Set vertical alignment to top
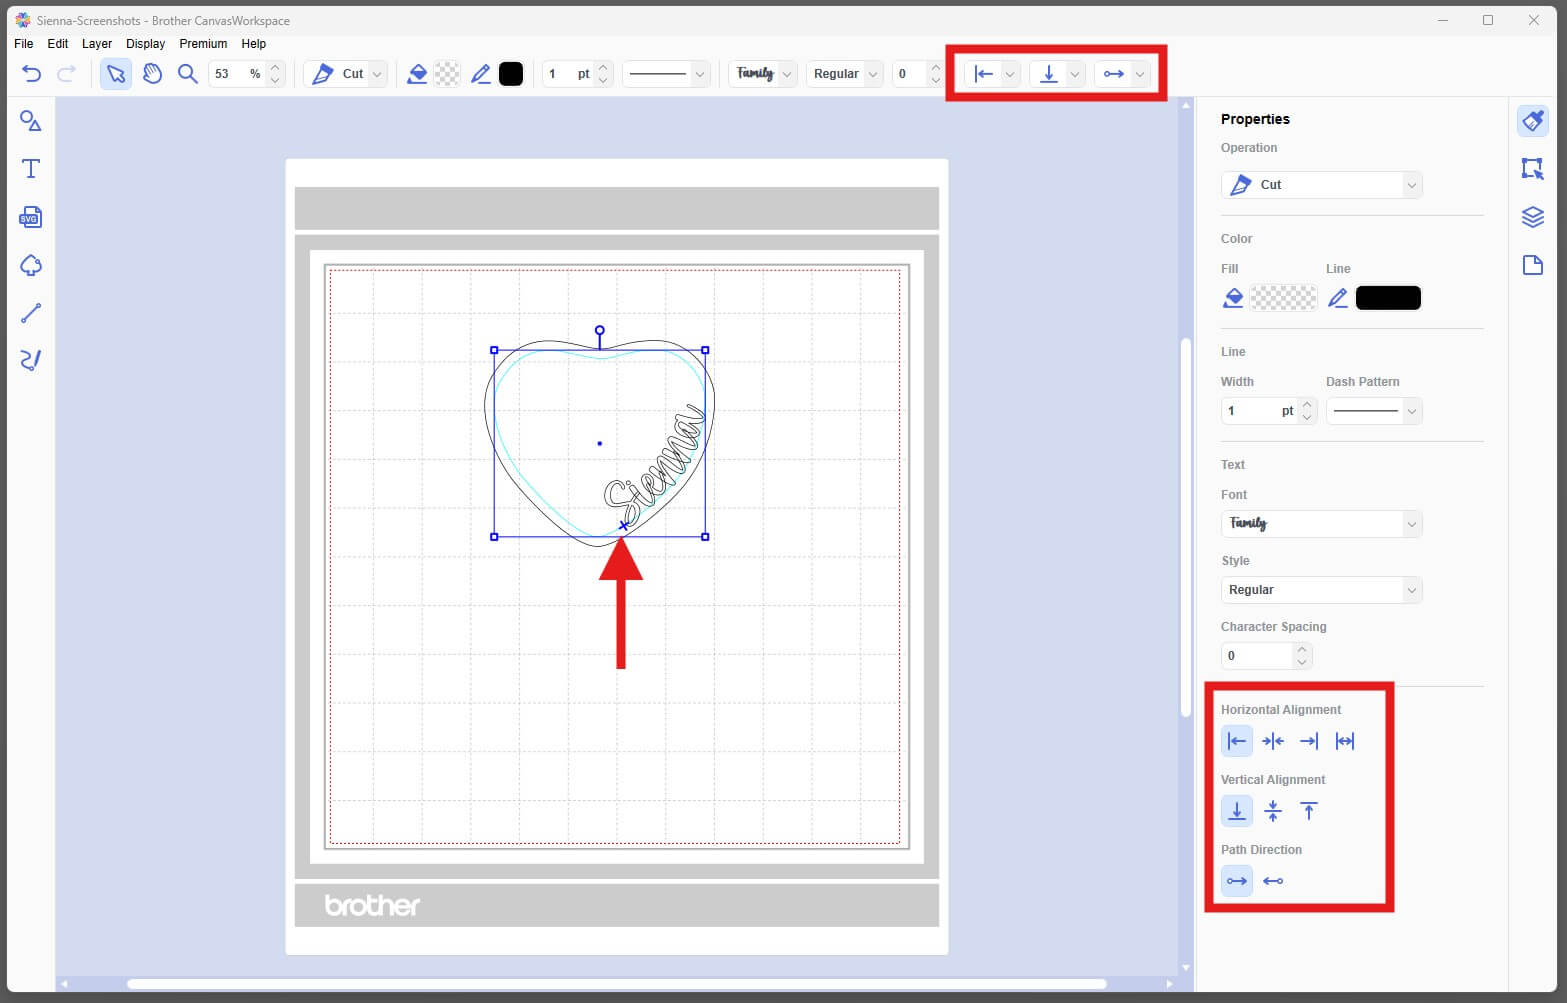Image resolution: width=1567 pixels, height=1003 pixels. 1309,811
